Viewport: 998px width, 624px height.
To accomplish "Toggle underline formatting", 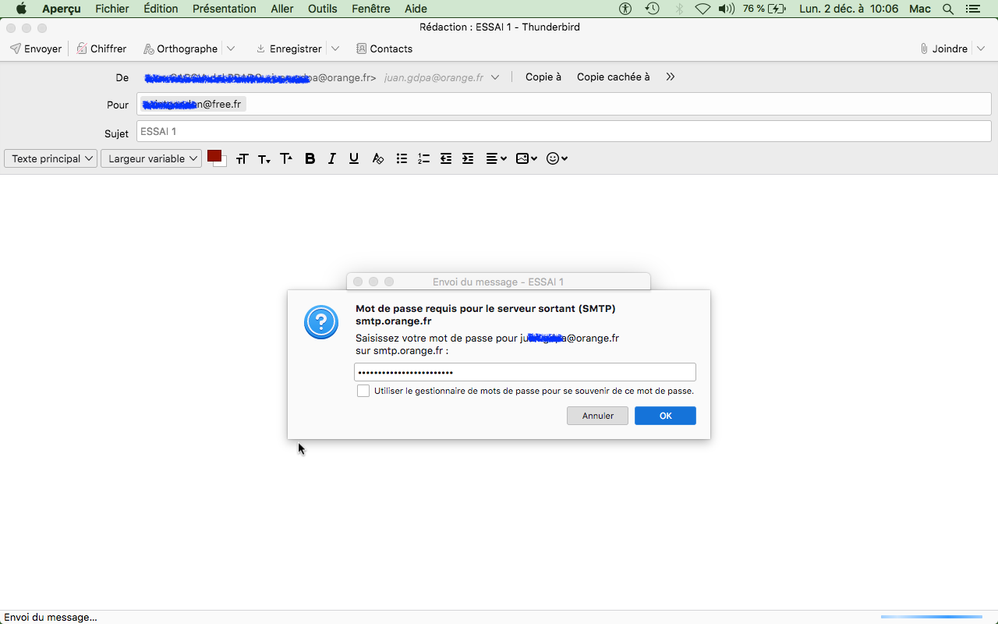I will [x=354, y=159].
